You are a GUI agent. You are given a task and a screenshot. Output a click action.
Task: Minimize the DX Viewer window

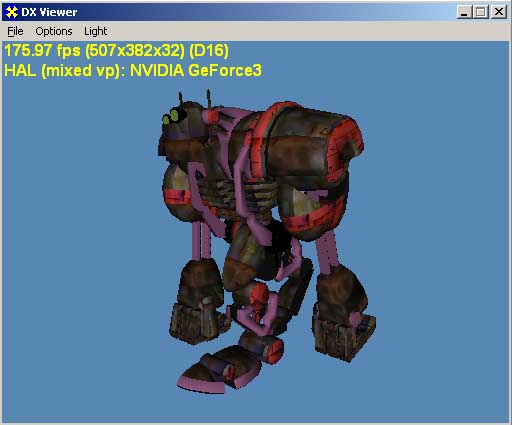[464, 12]
